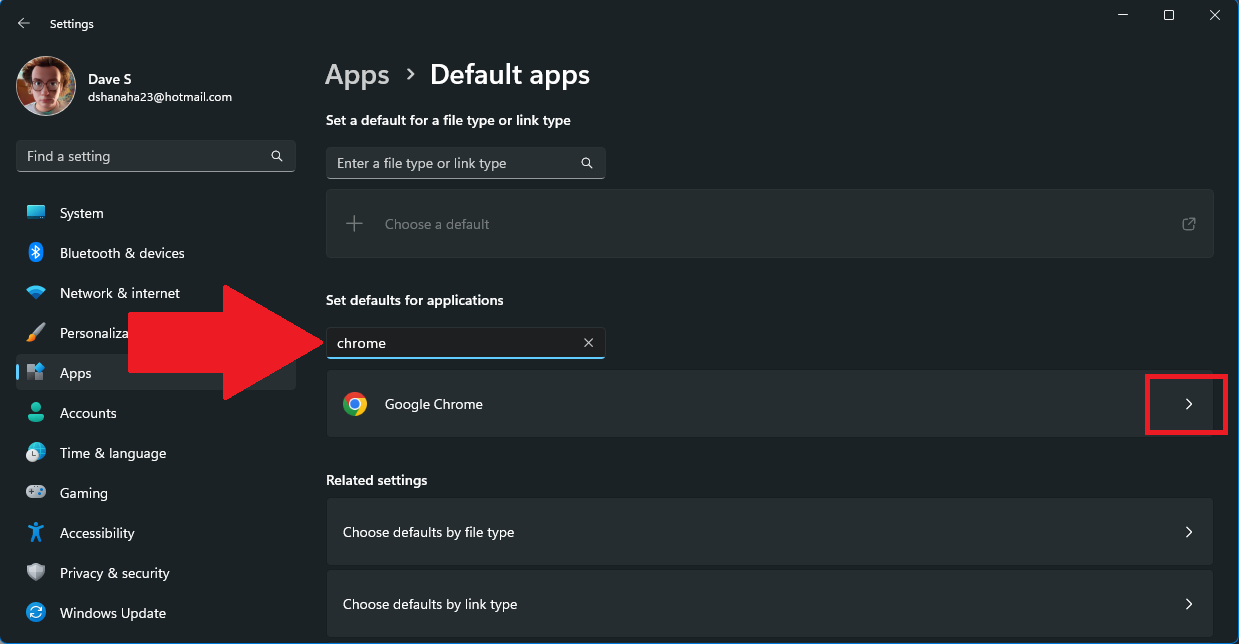Click the Network & internet icon
1239x644 pixels.
coord(35,293)
